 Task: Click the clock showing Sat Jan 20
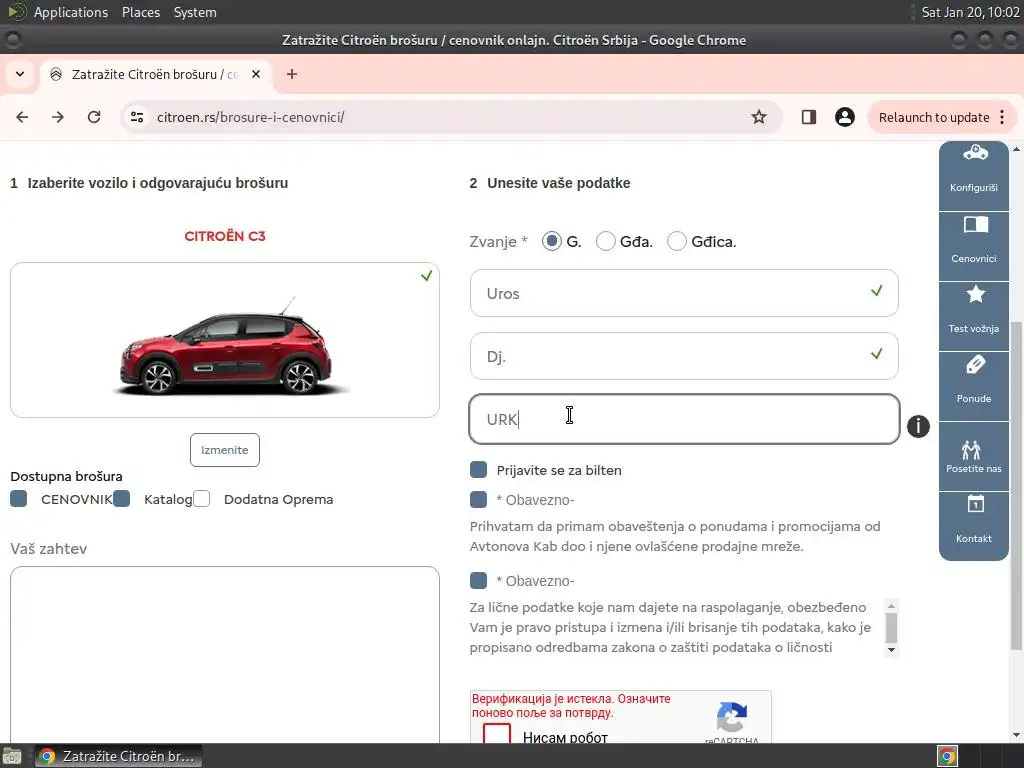coord(970,12)
